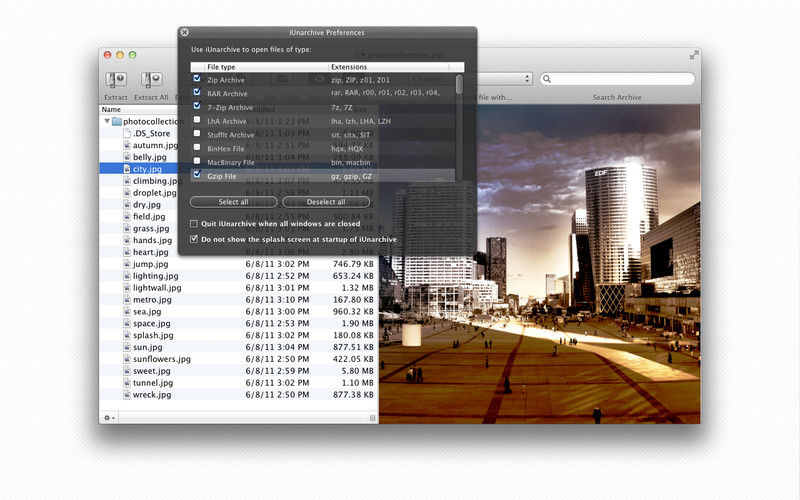Enable the MacBinary File checkbox
The image size is (800, 500).
coord(197,161)
